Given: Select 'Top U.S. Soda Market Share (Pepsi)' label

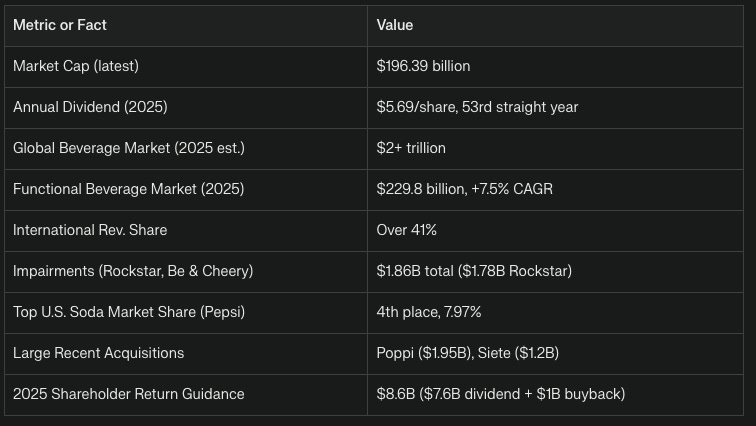Looking at the screenshot, I should coord(129,312).
